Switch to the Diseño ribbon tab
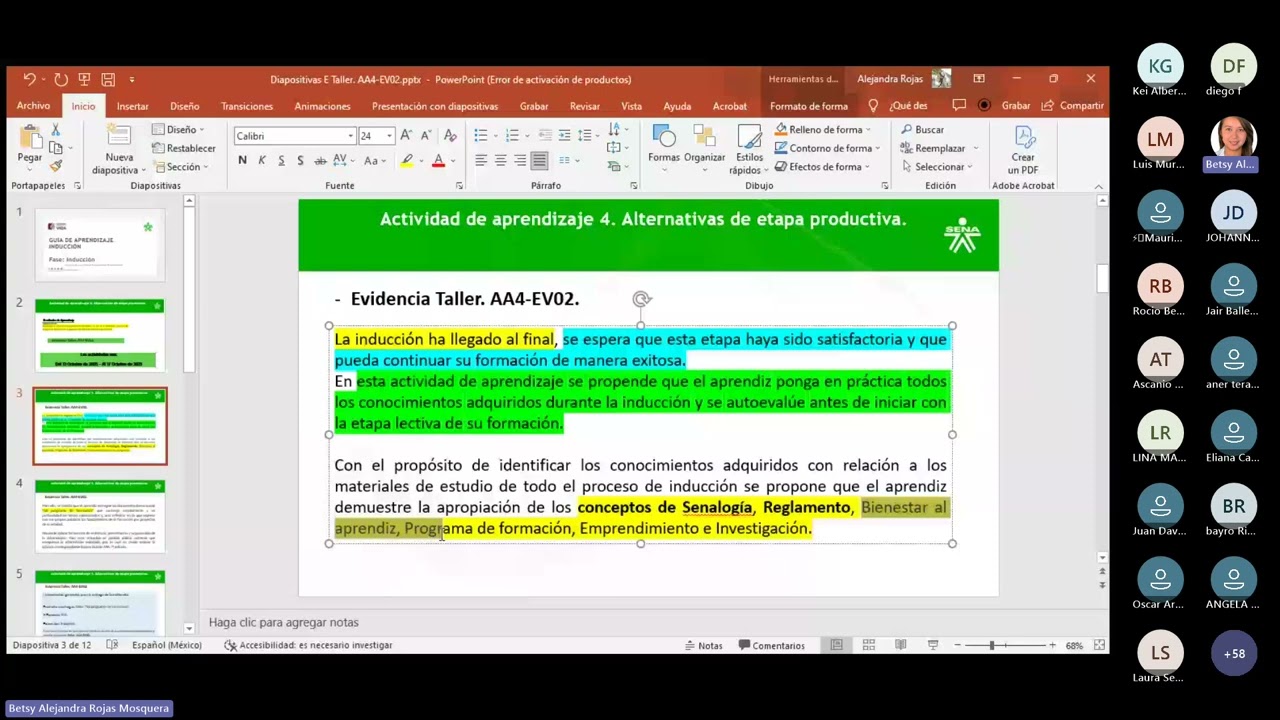 tap(184, 106)
